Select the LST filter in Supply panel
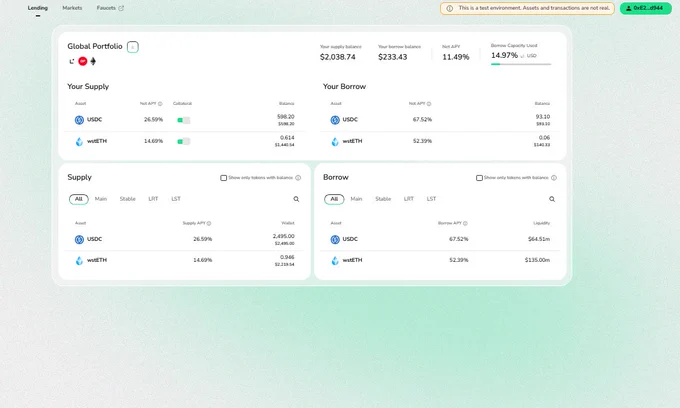Image resolution: width=680 pixels, height=408 pixels. [176, 199]
